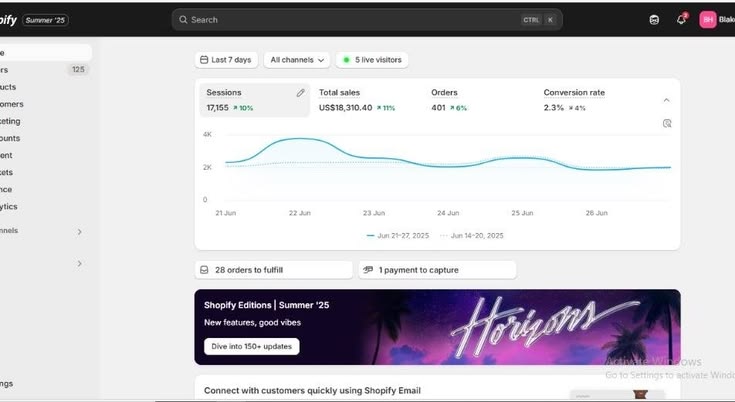Click the 125 orders count badge
735x402 pixels.
pos(78,69)
